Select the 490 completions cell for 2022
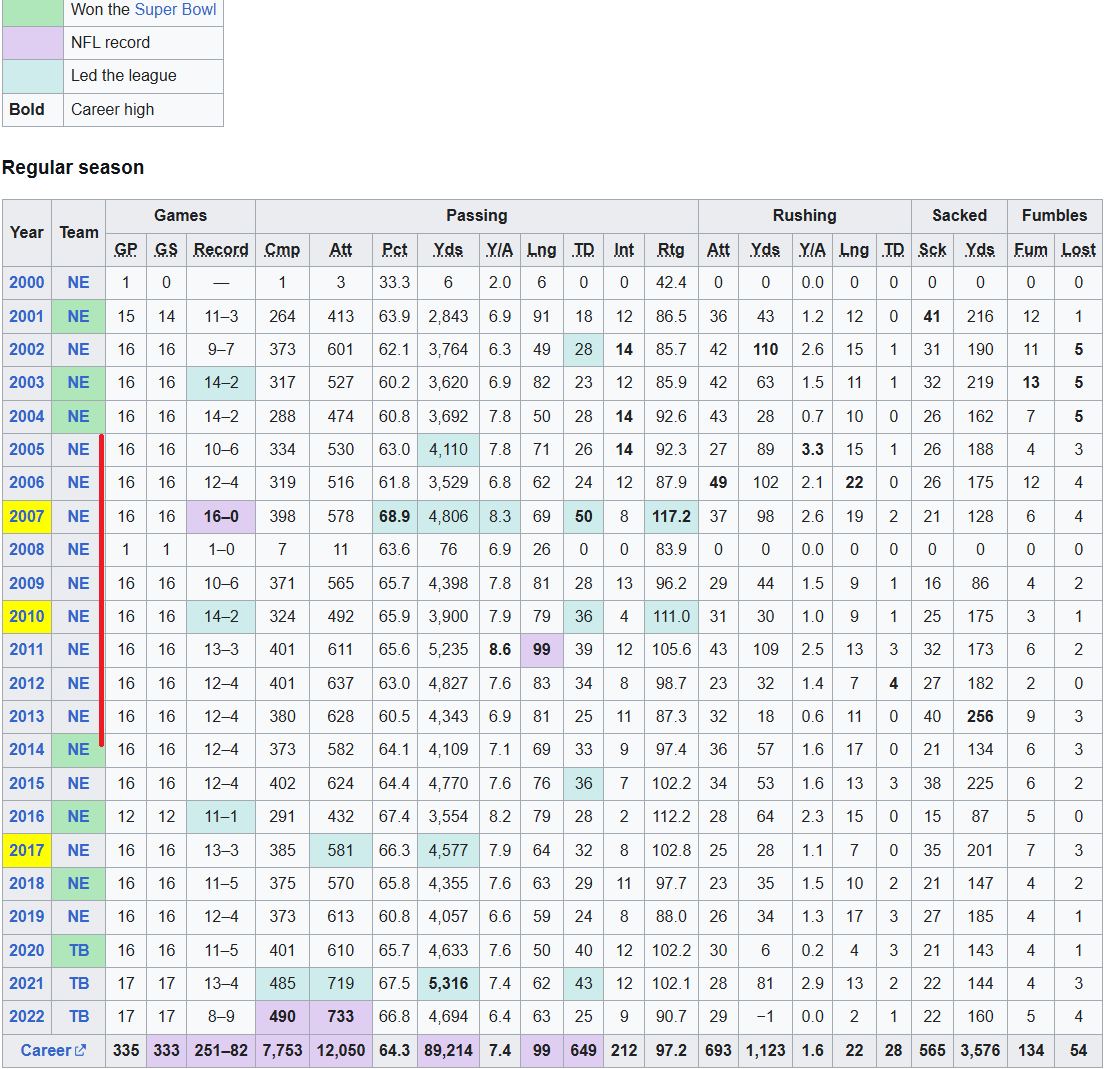1106x1069 pixels. (x=282, y=1017)
